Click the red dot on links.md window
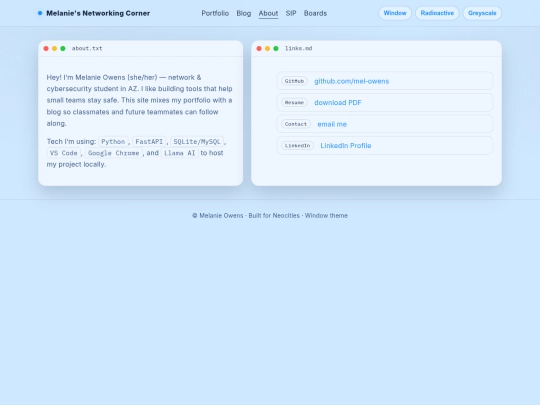Image resolution: width=540 pixels, height=405 pixels. tap(259, 49)
